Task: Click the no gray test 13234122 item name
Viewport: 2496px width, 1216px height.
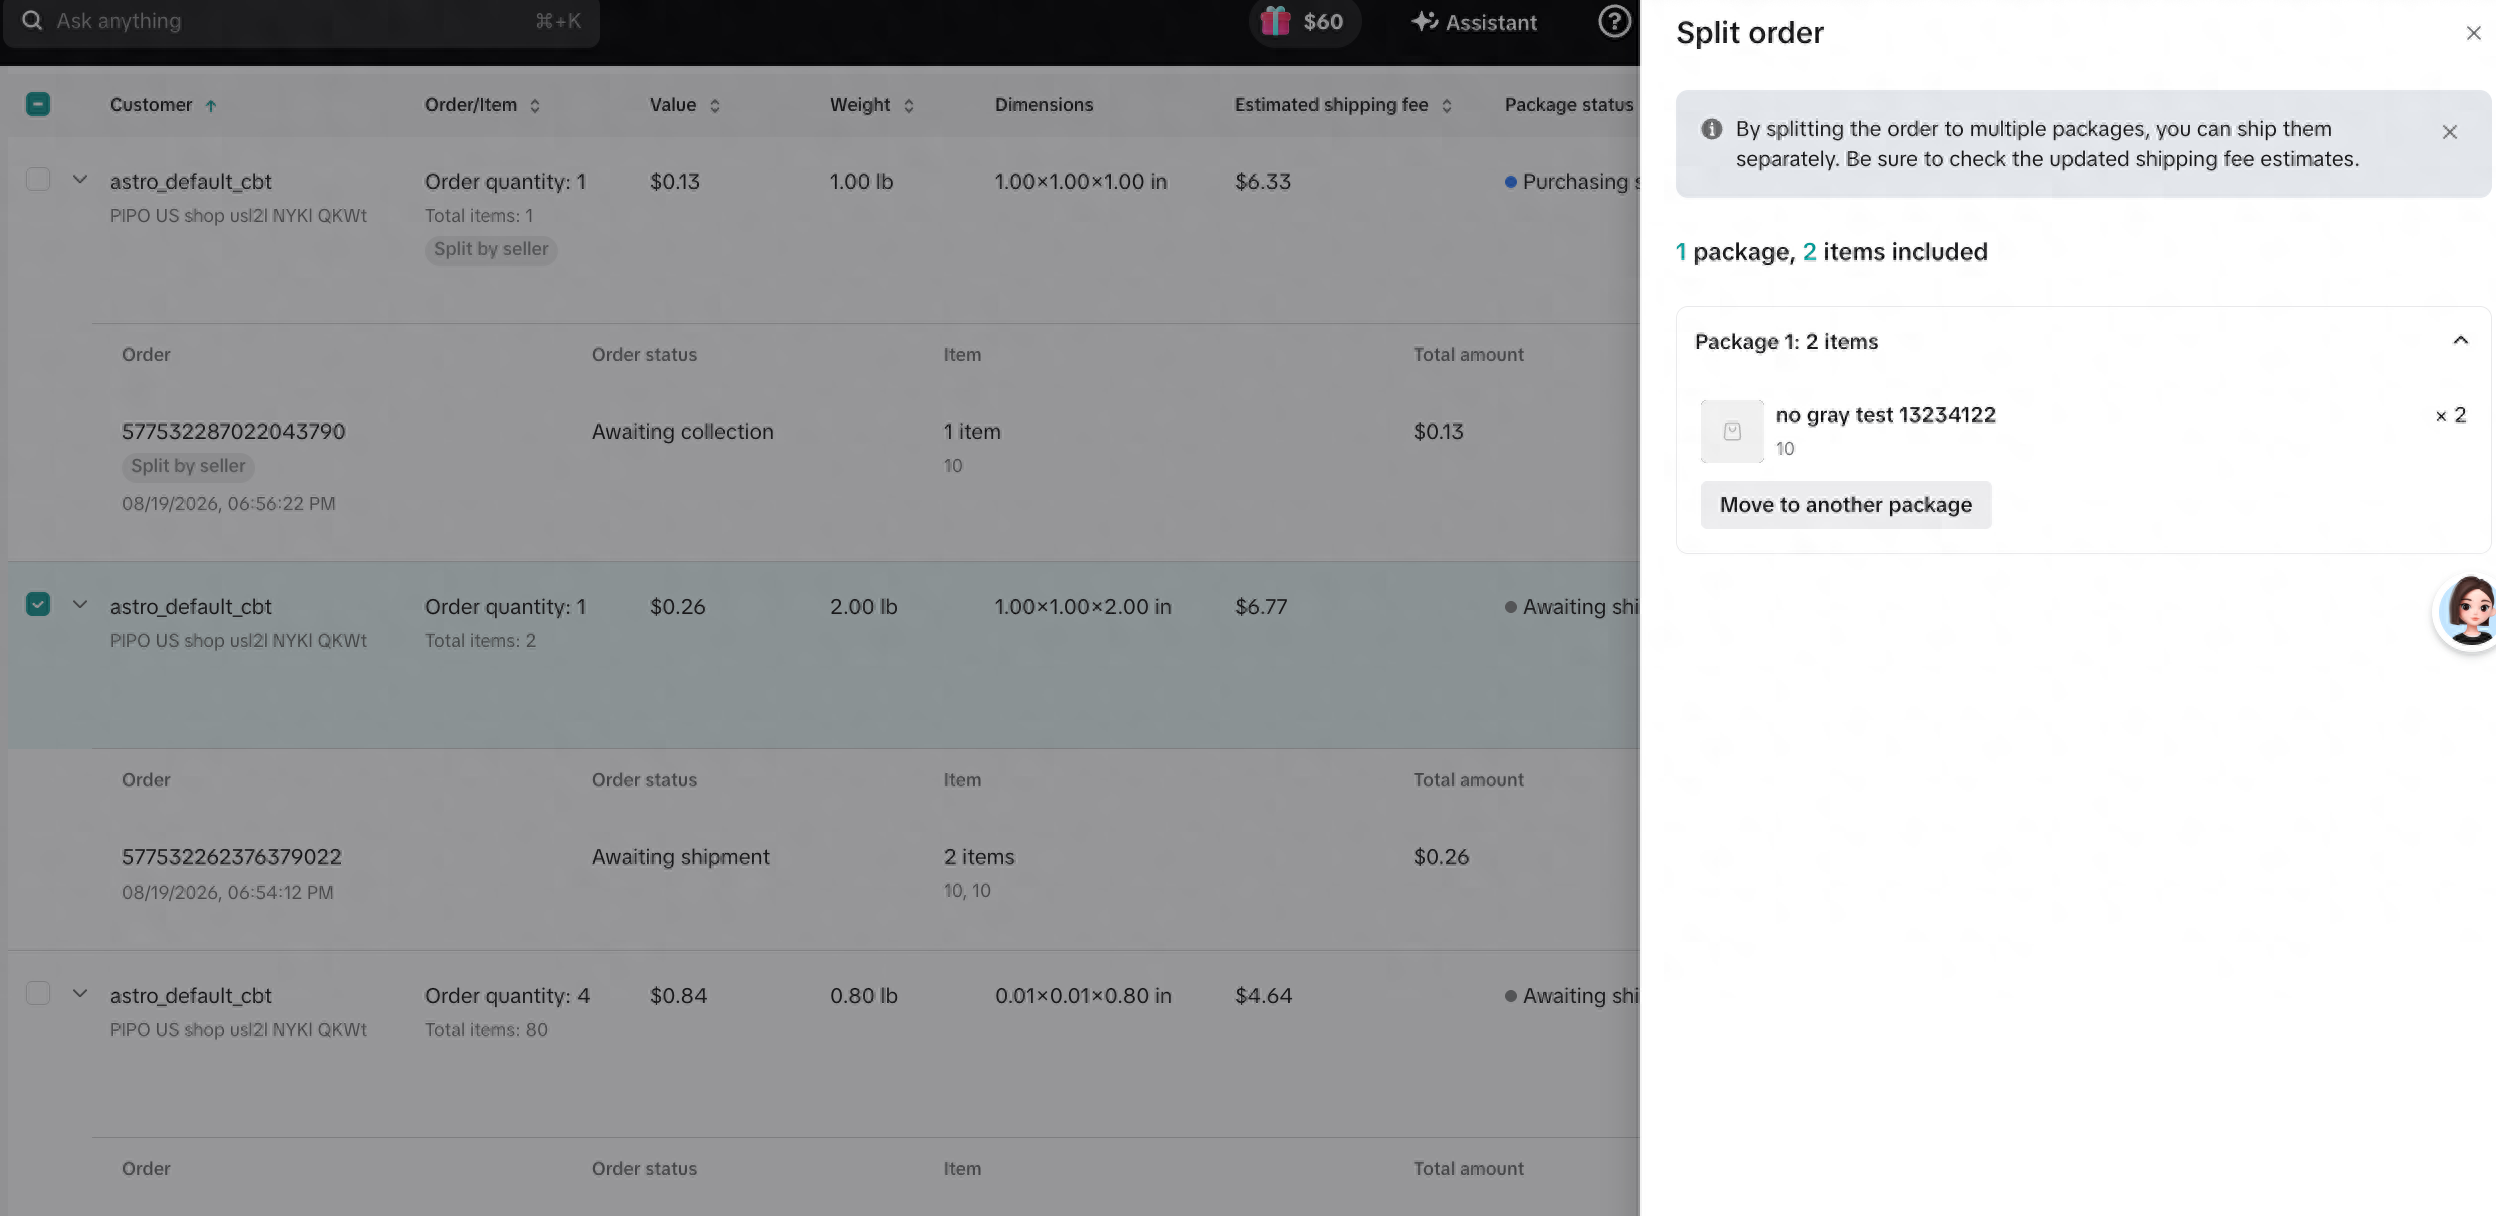Action: tap(1886, 415)
